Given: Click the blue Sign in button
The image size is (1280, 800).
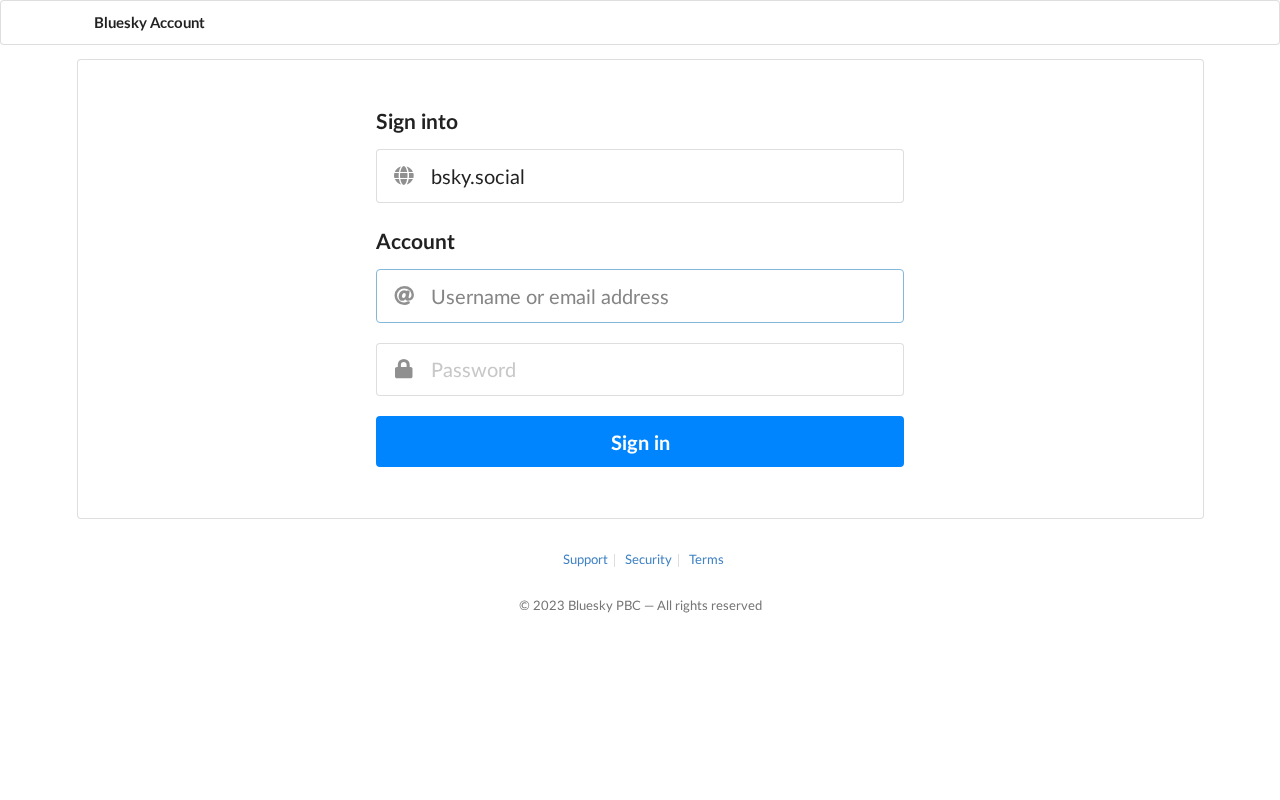Looking at the screenshot, I should tap(640, 442).
